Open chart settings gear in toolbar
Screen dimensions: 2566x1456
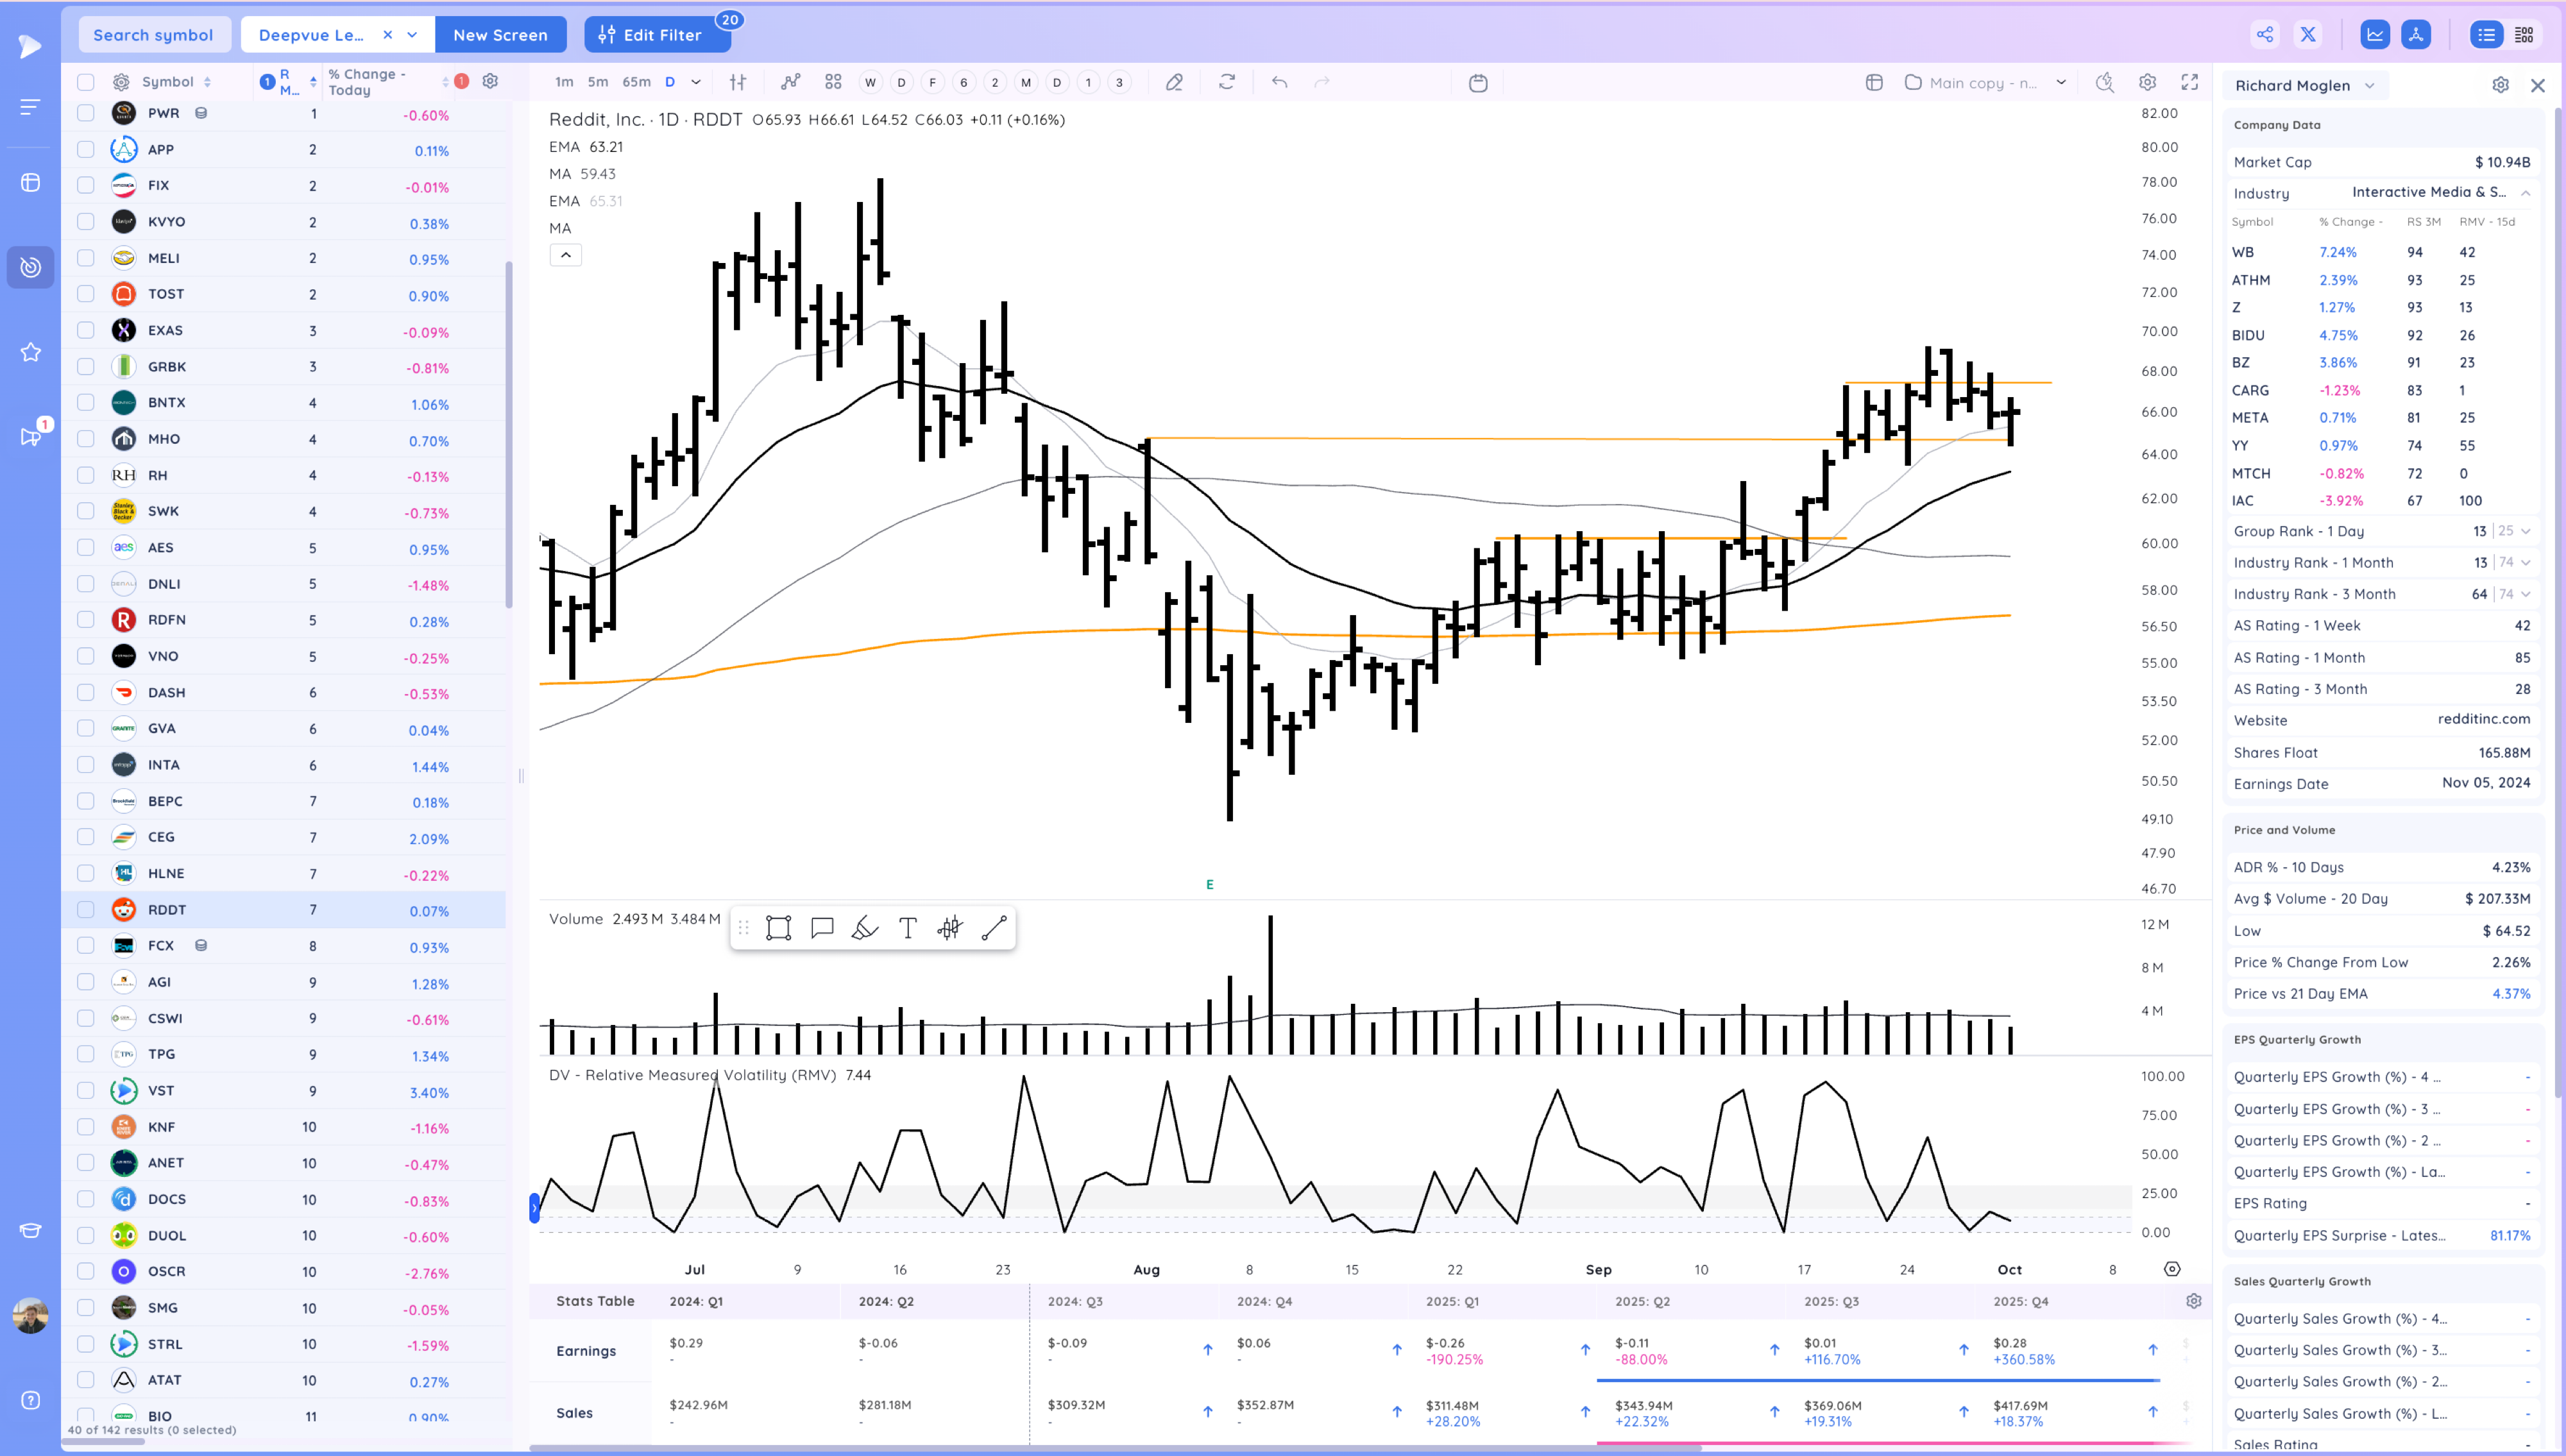coord(2147,82)
